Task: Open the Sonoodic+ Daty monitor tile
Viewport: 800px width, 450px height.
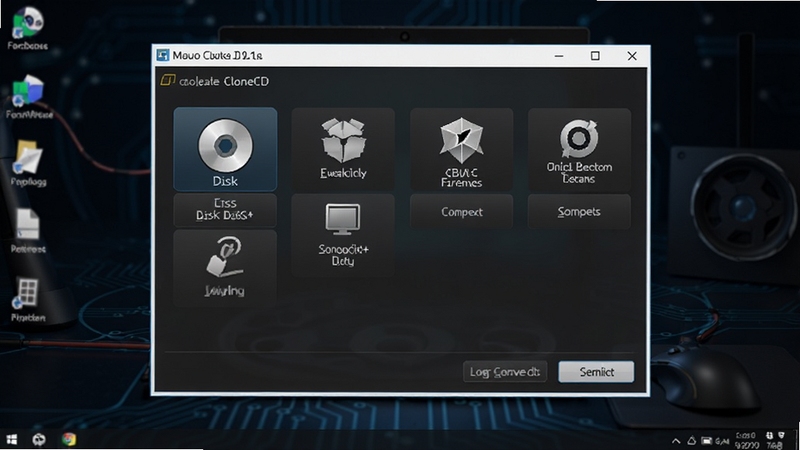Action: click(343, 235)
